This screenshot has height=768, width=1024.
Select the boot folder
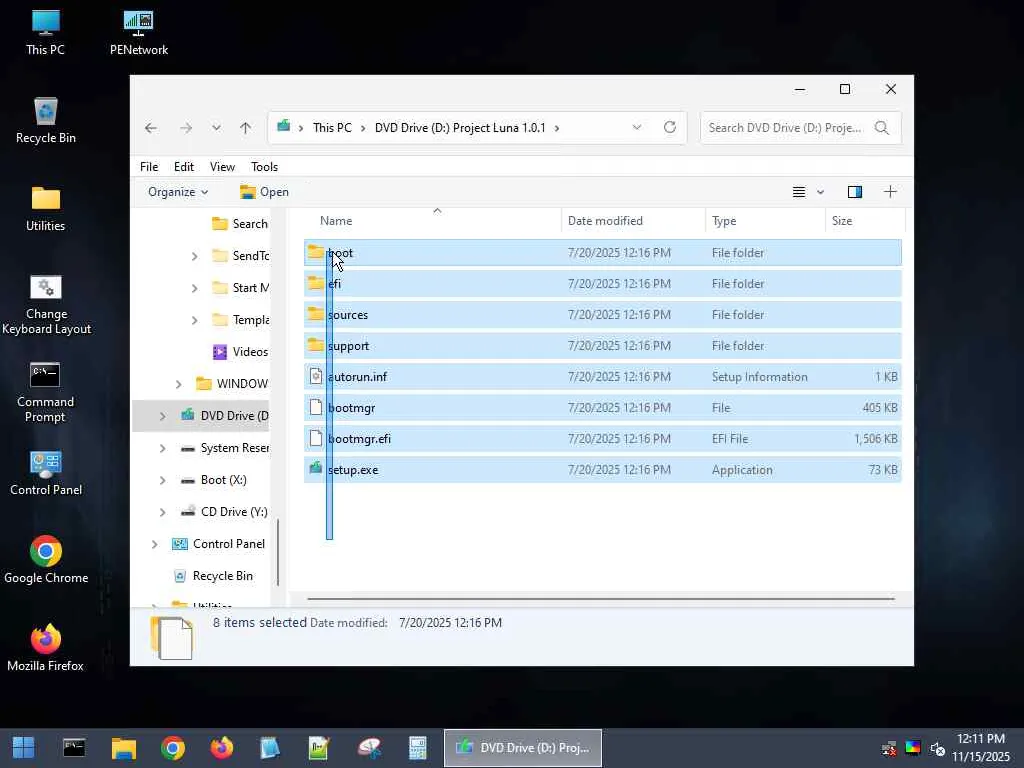pyautogui.click(x=602, y=253)
